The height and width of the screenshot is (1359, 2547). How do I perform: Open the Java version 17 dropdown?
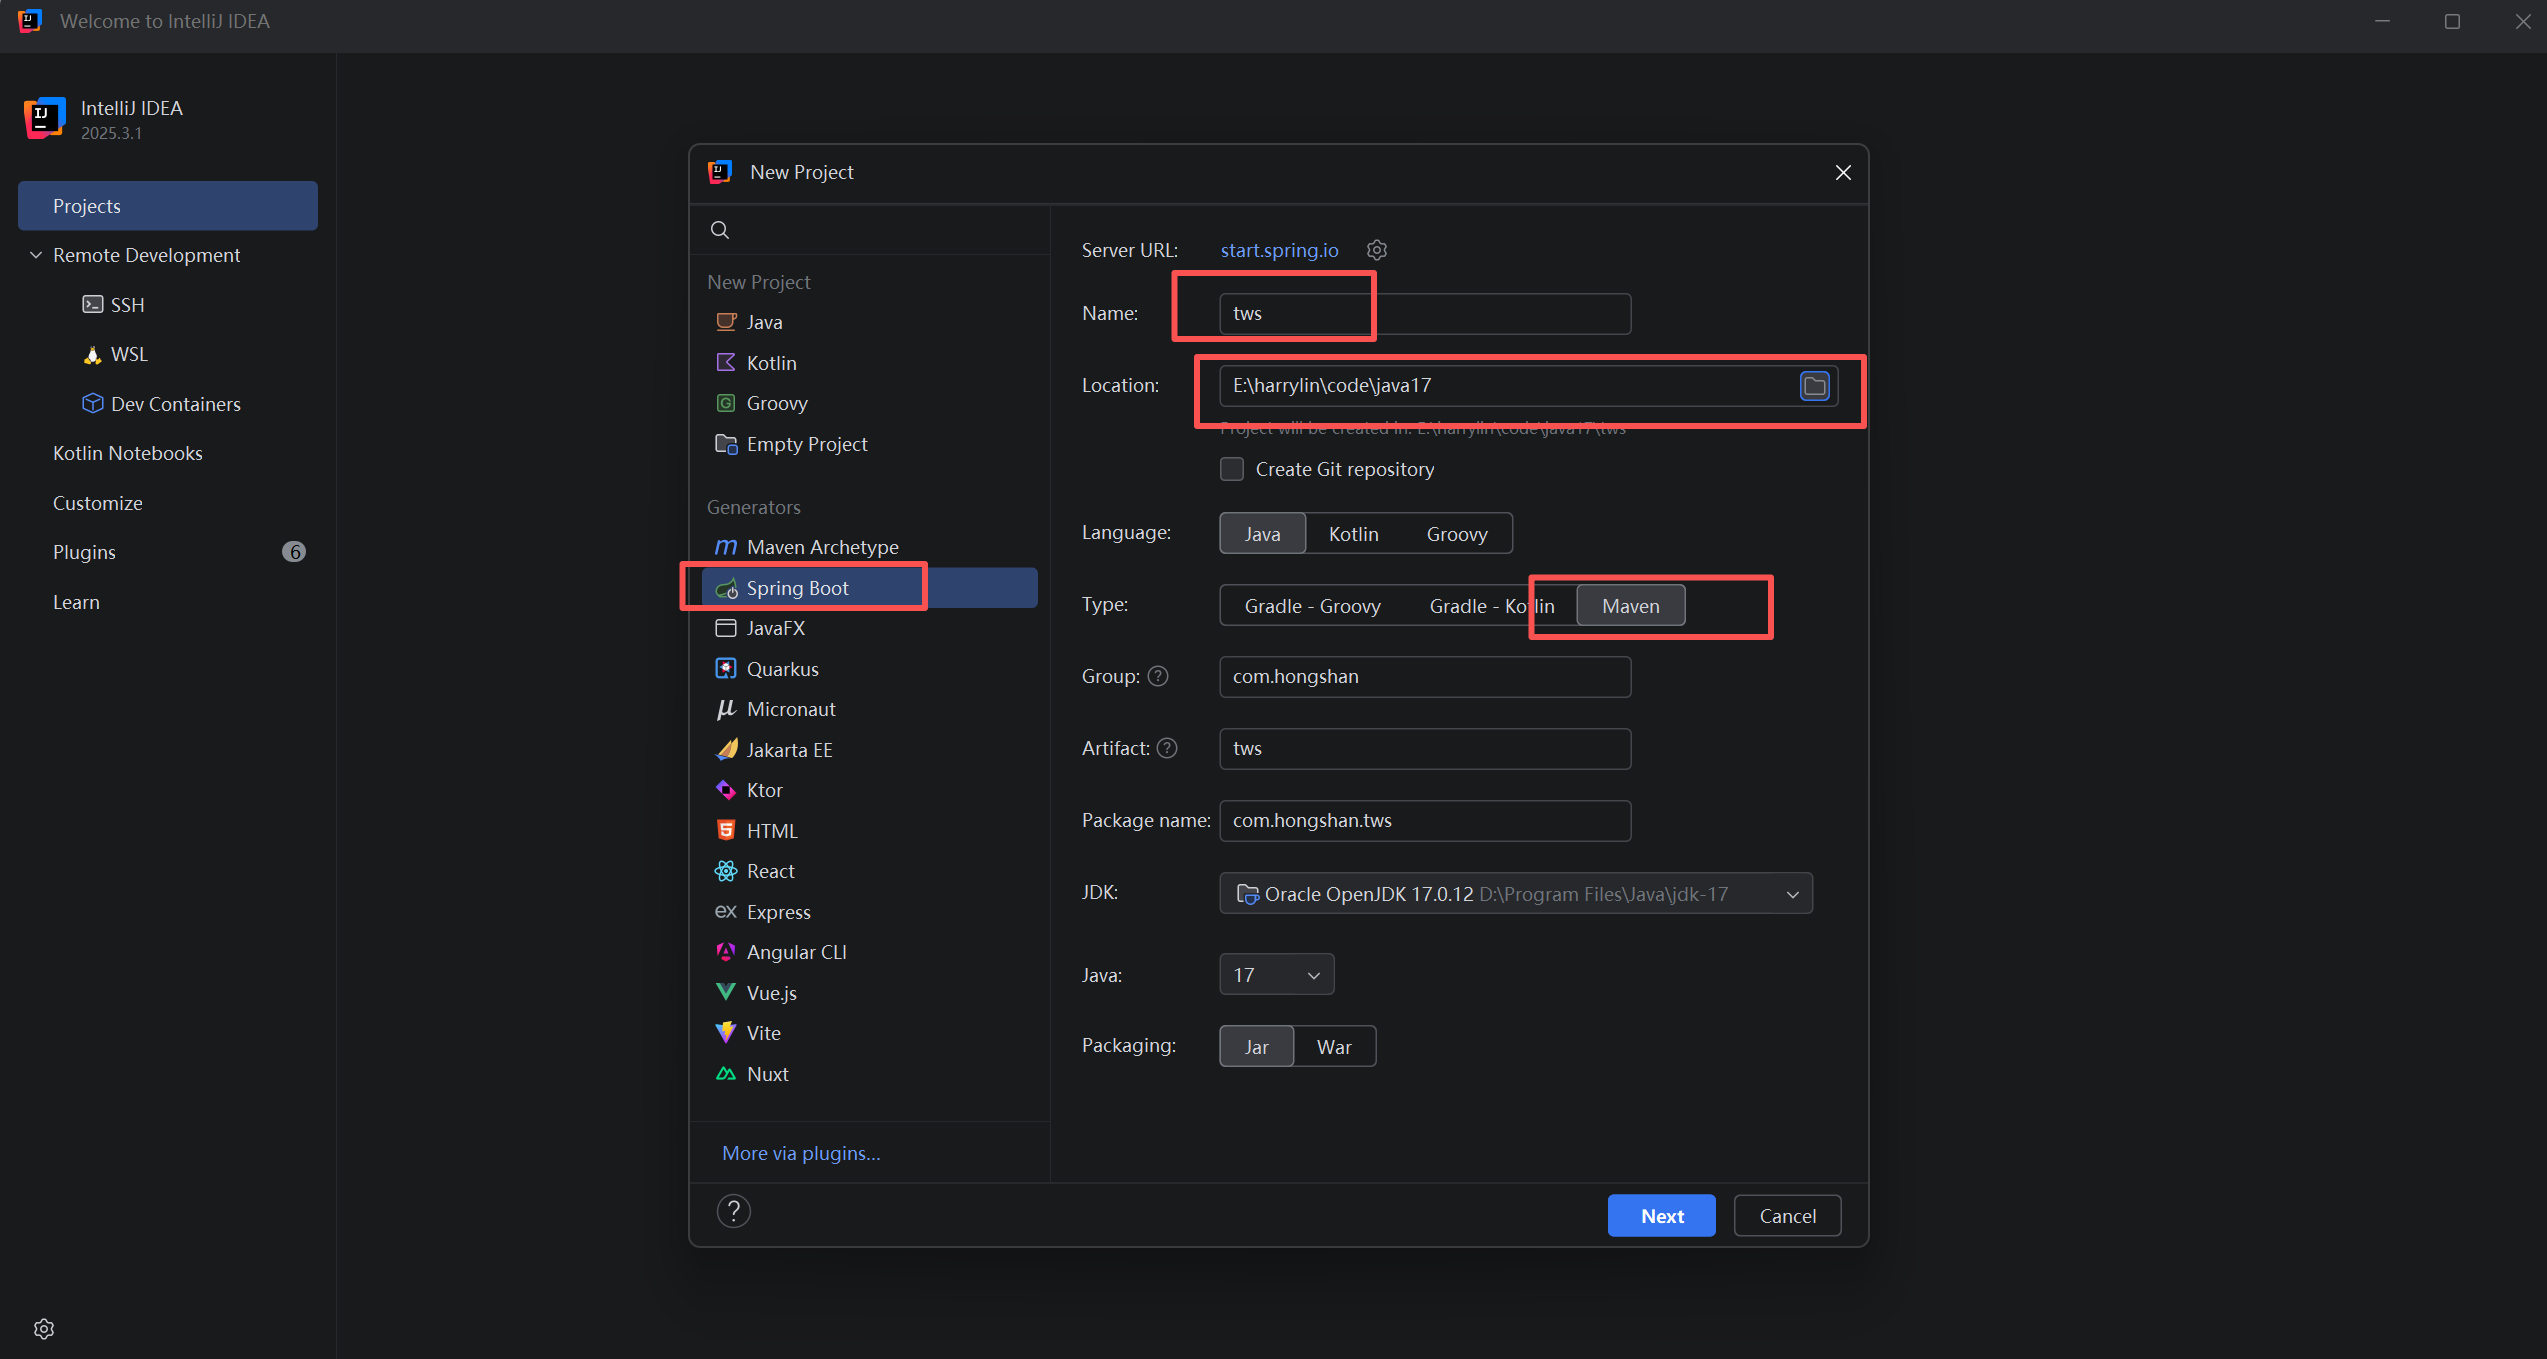click(1276, 975)
